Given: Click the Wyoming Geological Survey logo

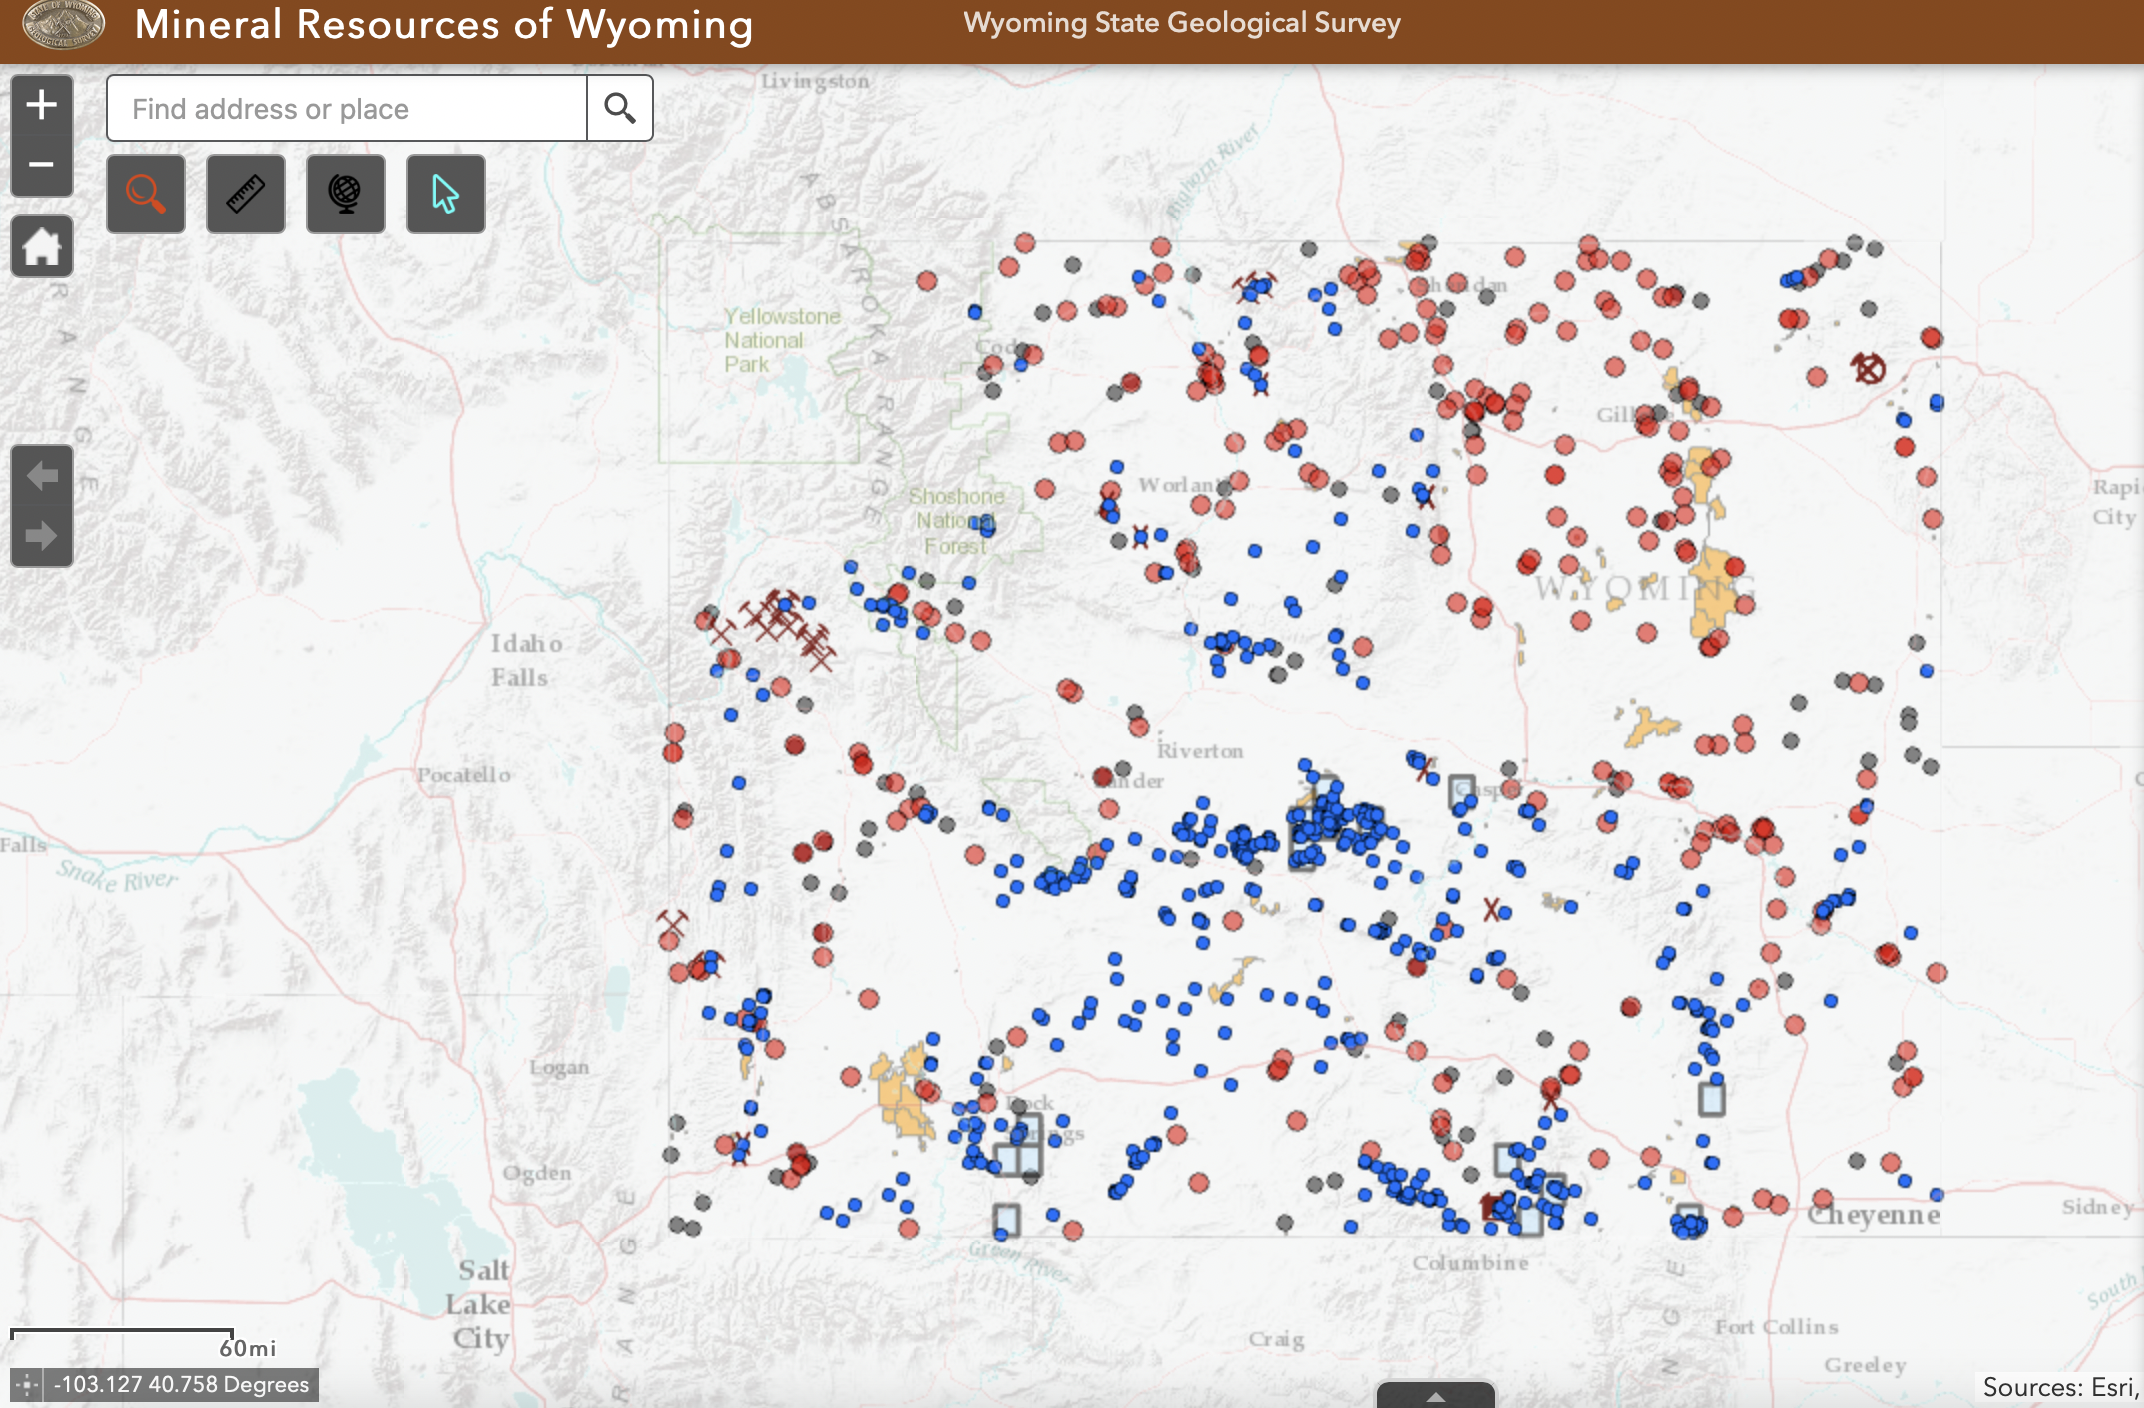Looking at the screenshot, I should pos(62,24).
